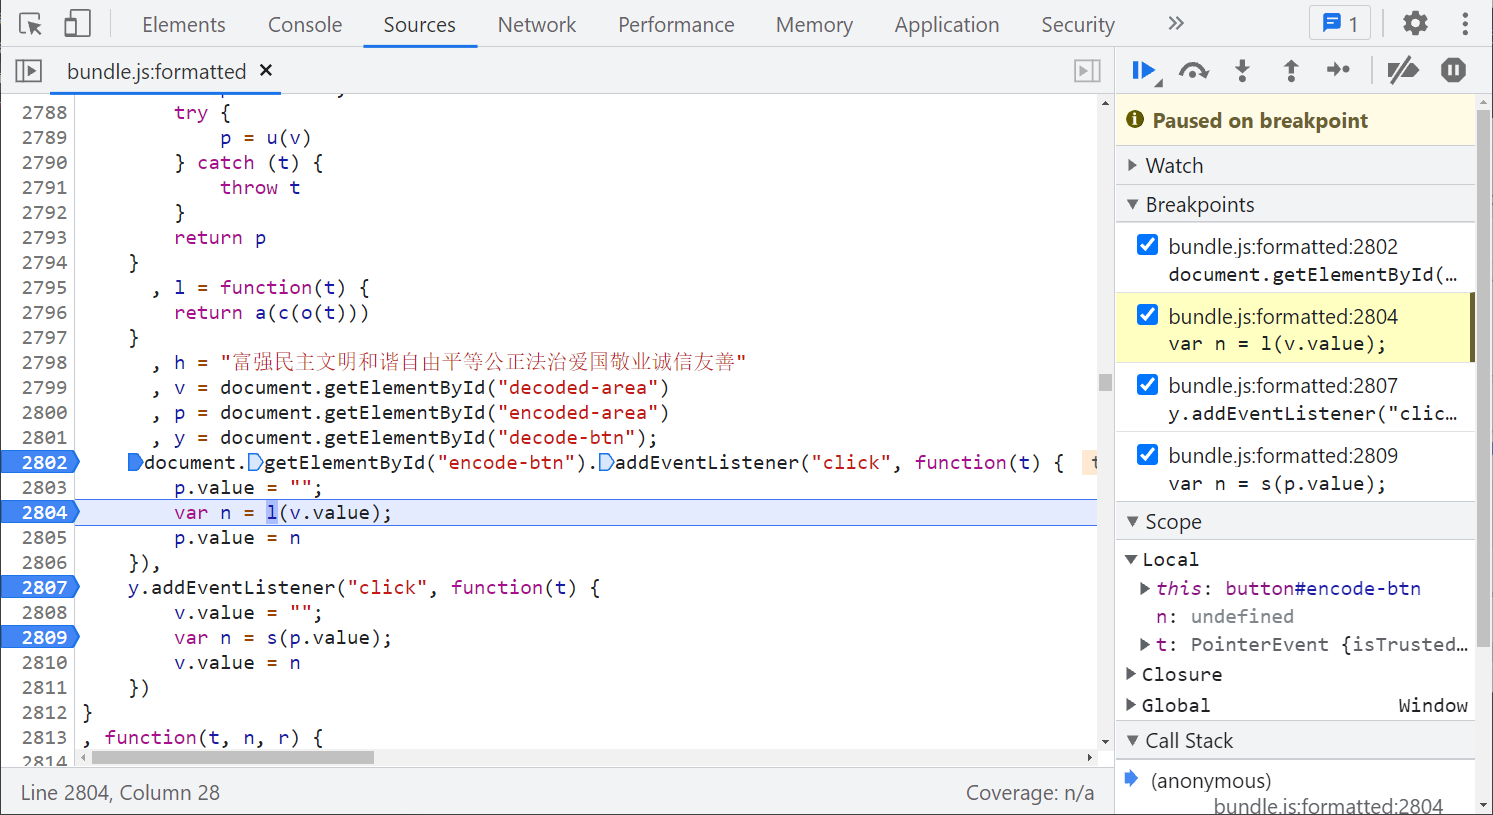
Task: Open the messages counter badge
Action: click(x=1340, y=23)
